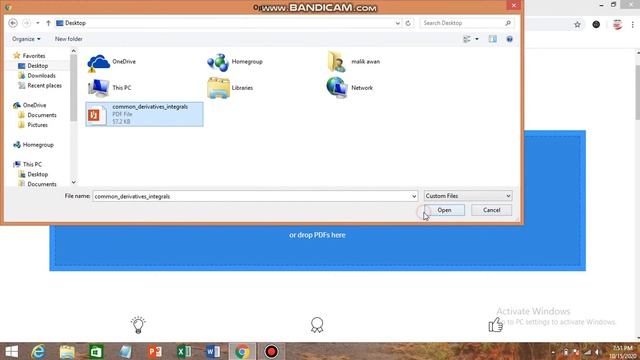
Task: Select Desktop under This PC
Action: pos(33,174)
